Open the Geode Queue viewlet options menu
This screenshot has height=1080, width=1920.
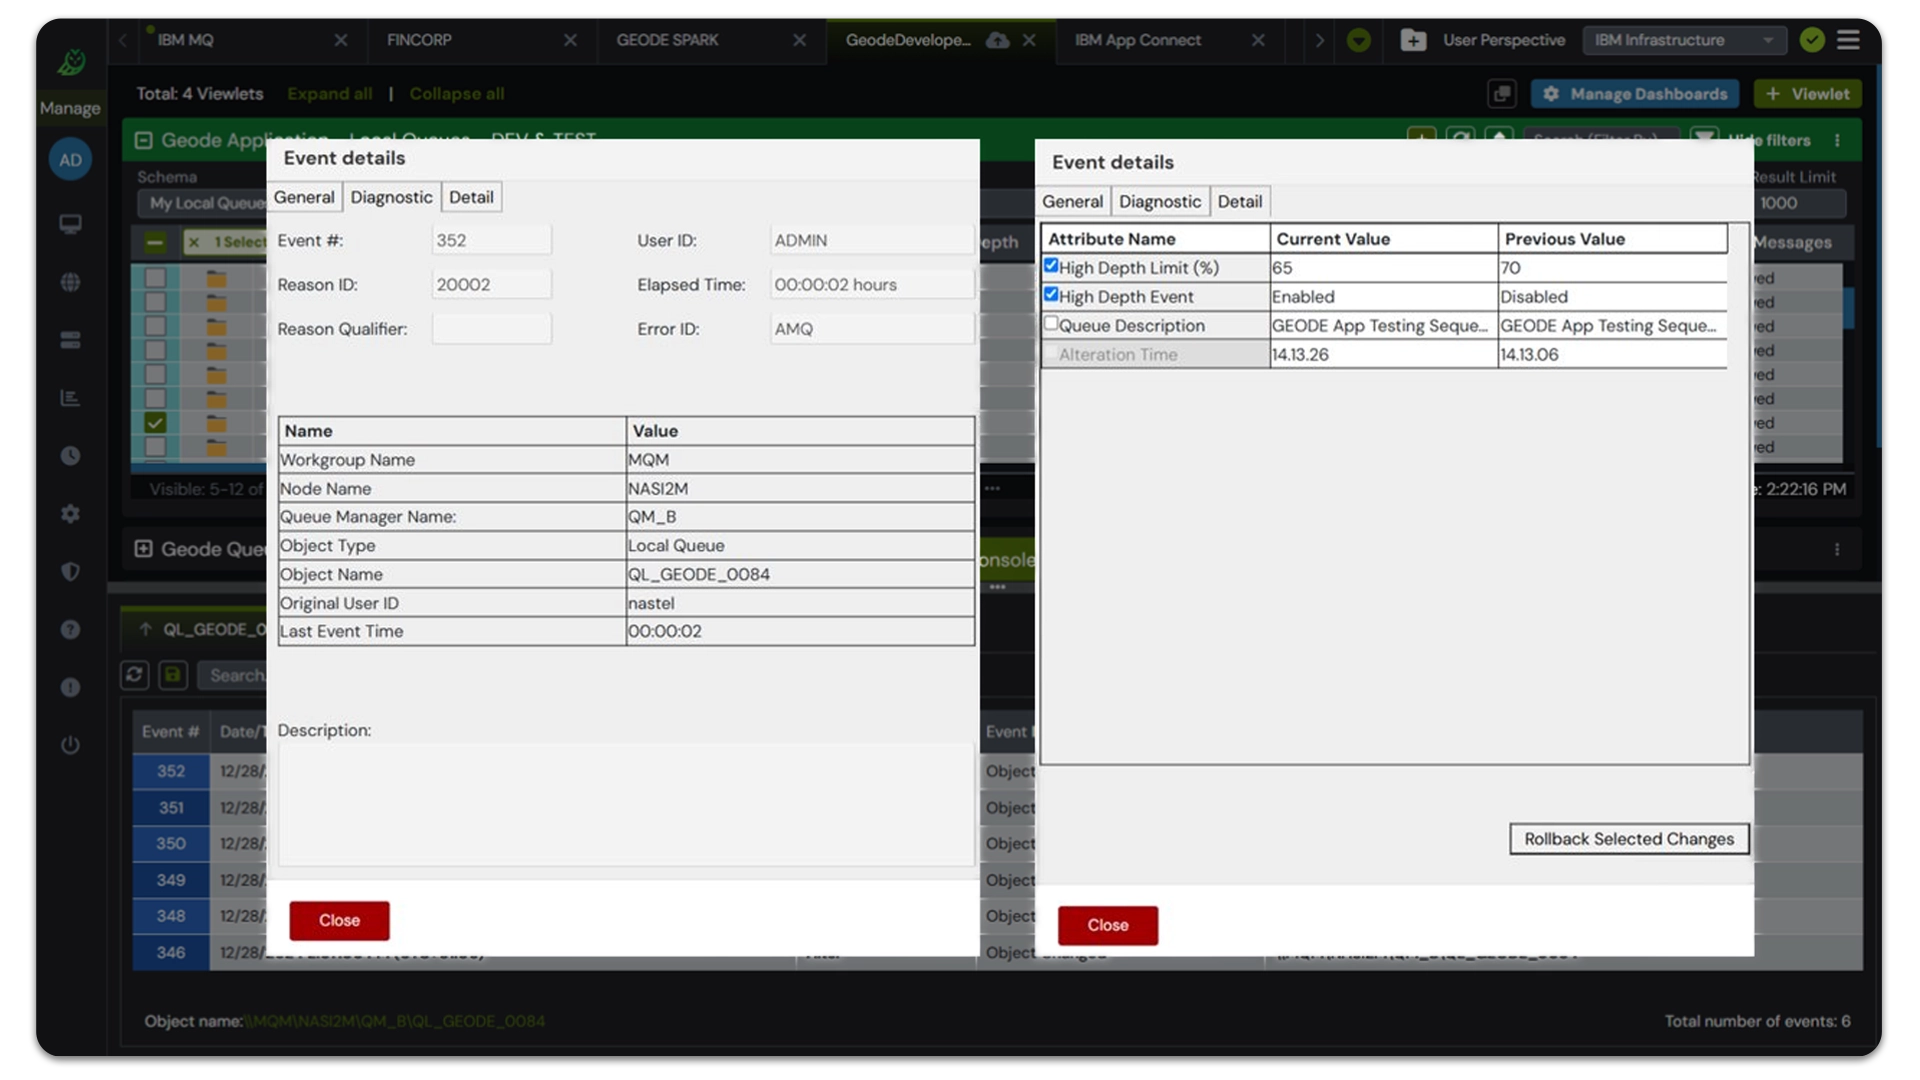1837,550
